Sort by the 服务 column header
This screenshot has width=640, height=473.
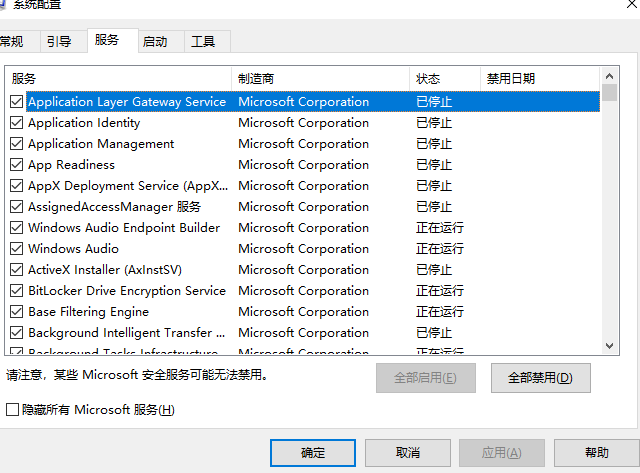click(118, 78)
